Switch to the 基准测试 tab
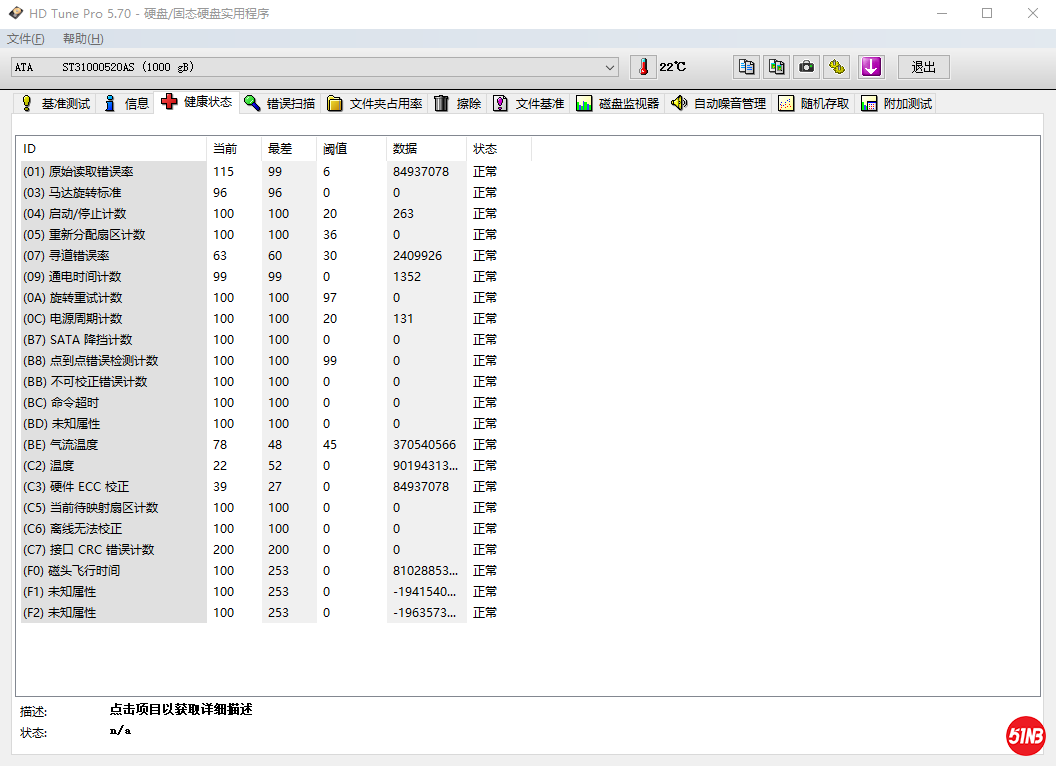1056x766 pixels. click(x=56, y=103)
